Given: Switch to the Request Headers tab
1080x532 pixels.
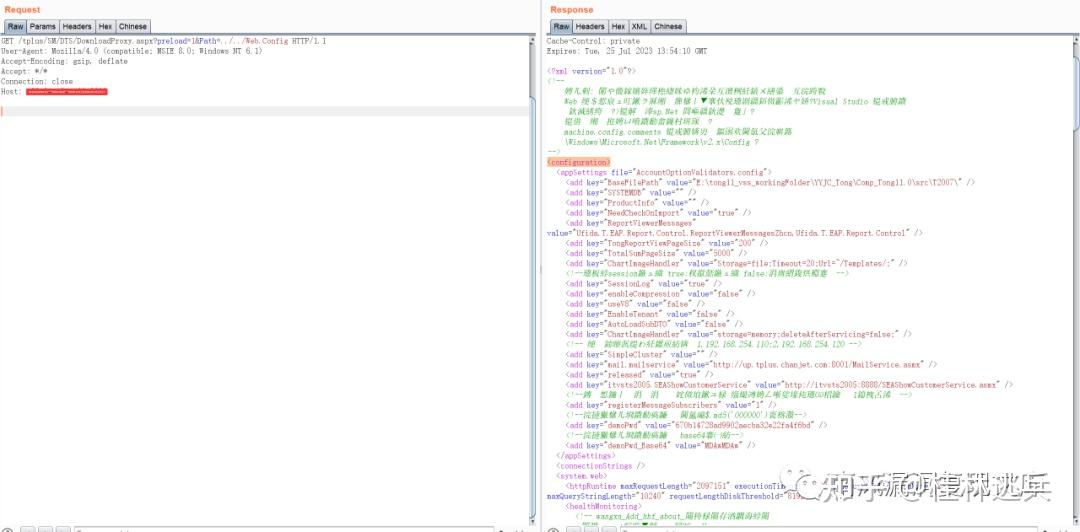Looking at the screenshot, I should tap(77, 26).
